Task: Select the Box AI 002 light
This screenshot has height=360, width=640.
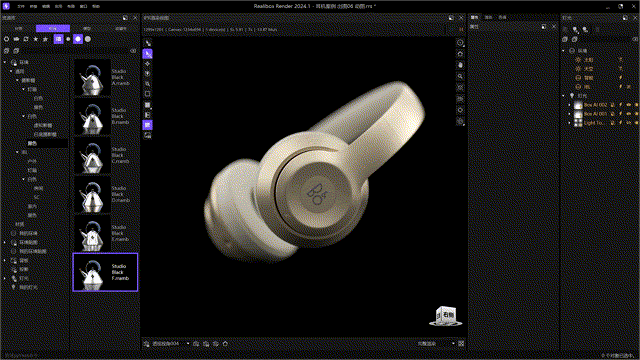Action: pyautogui.click(x=596, y=105)
